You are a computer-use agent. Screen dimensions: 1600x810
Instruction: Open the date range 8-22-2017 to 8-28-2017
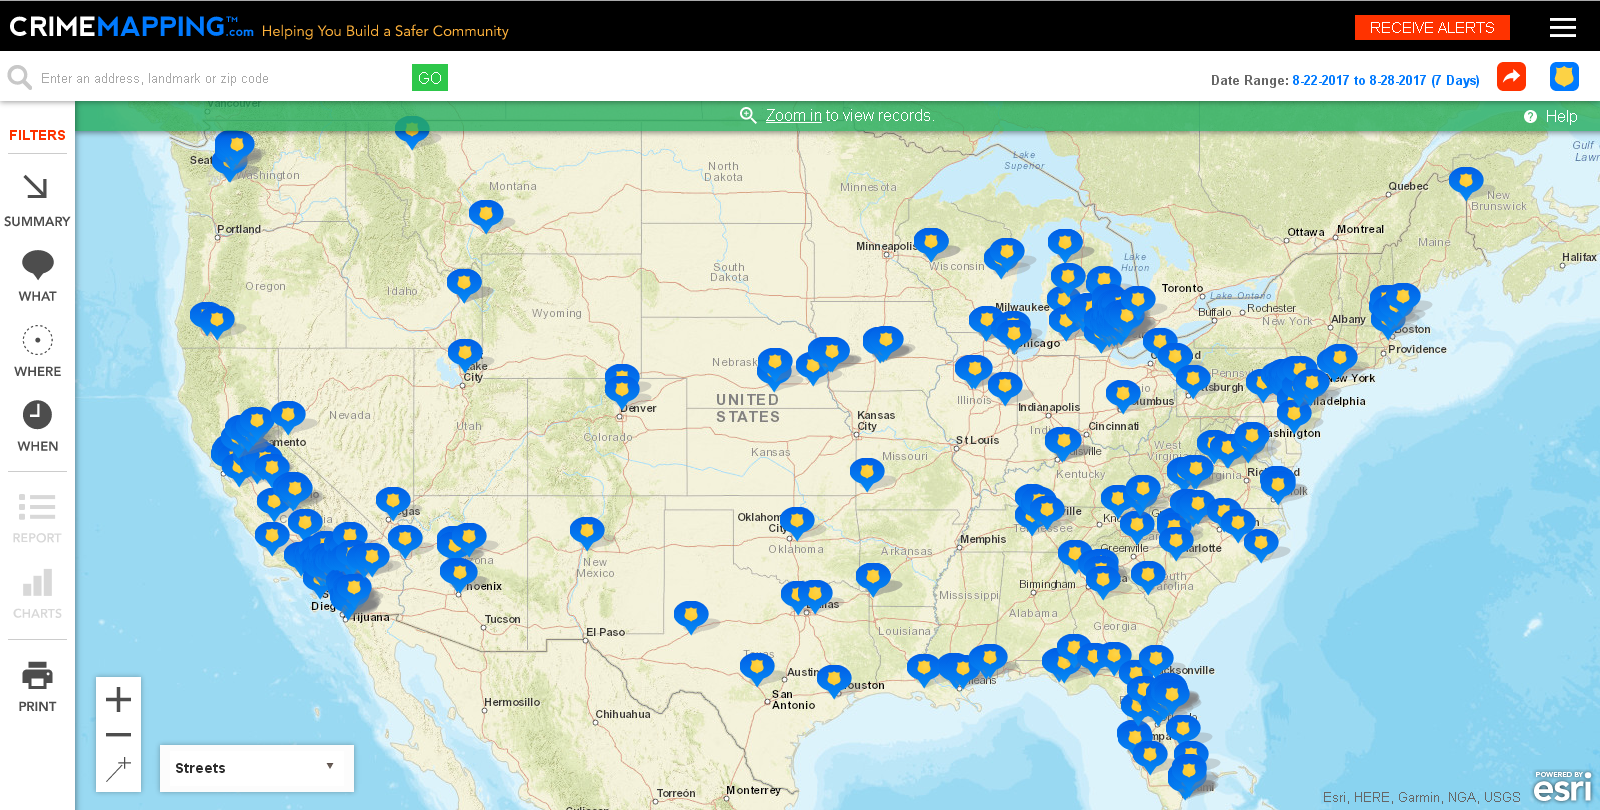coord(1386,80)
